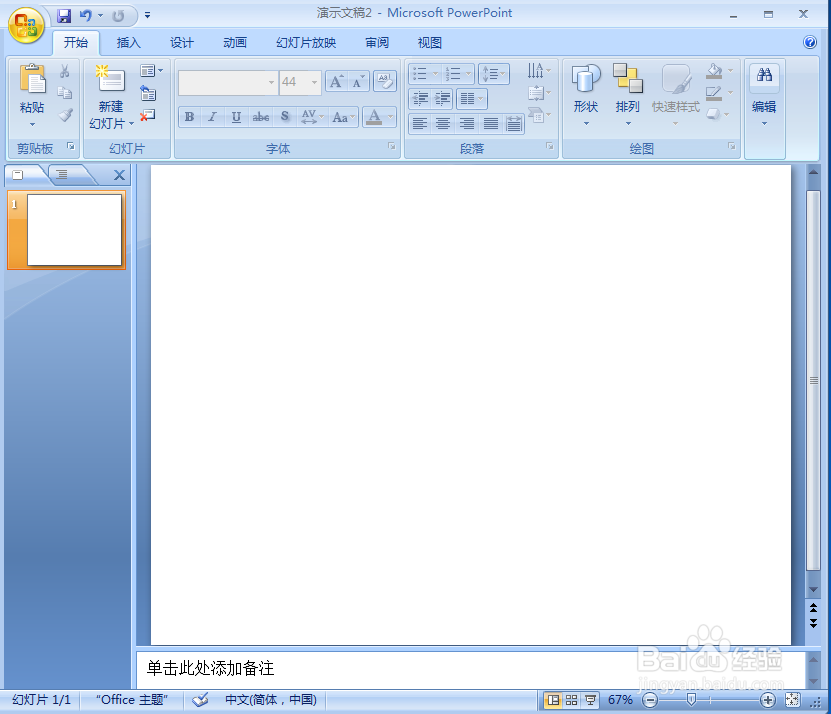Delete slide icon with red x
831x714 pixels.
click(148, 115)
